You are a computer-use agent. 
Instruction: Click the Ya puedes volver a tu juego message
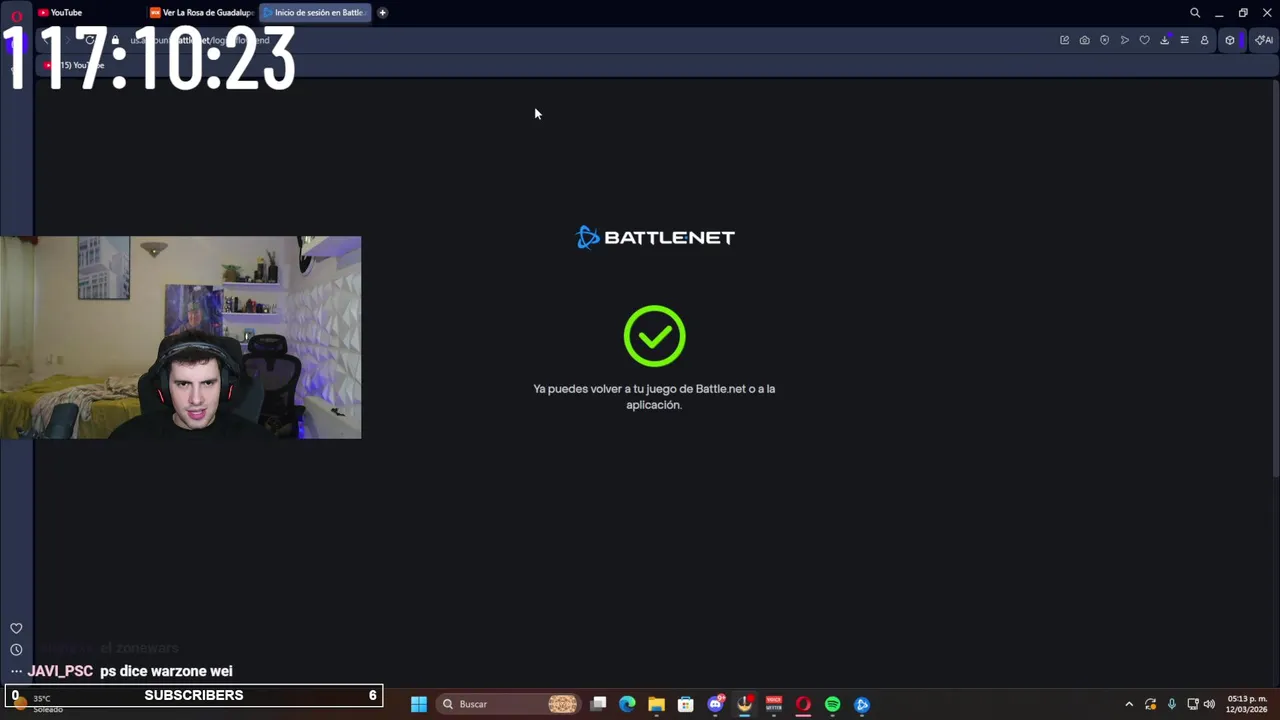[x=654, y=397]
